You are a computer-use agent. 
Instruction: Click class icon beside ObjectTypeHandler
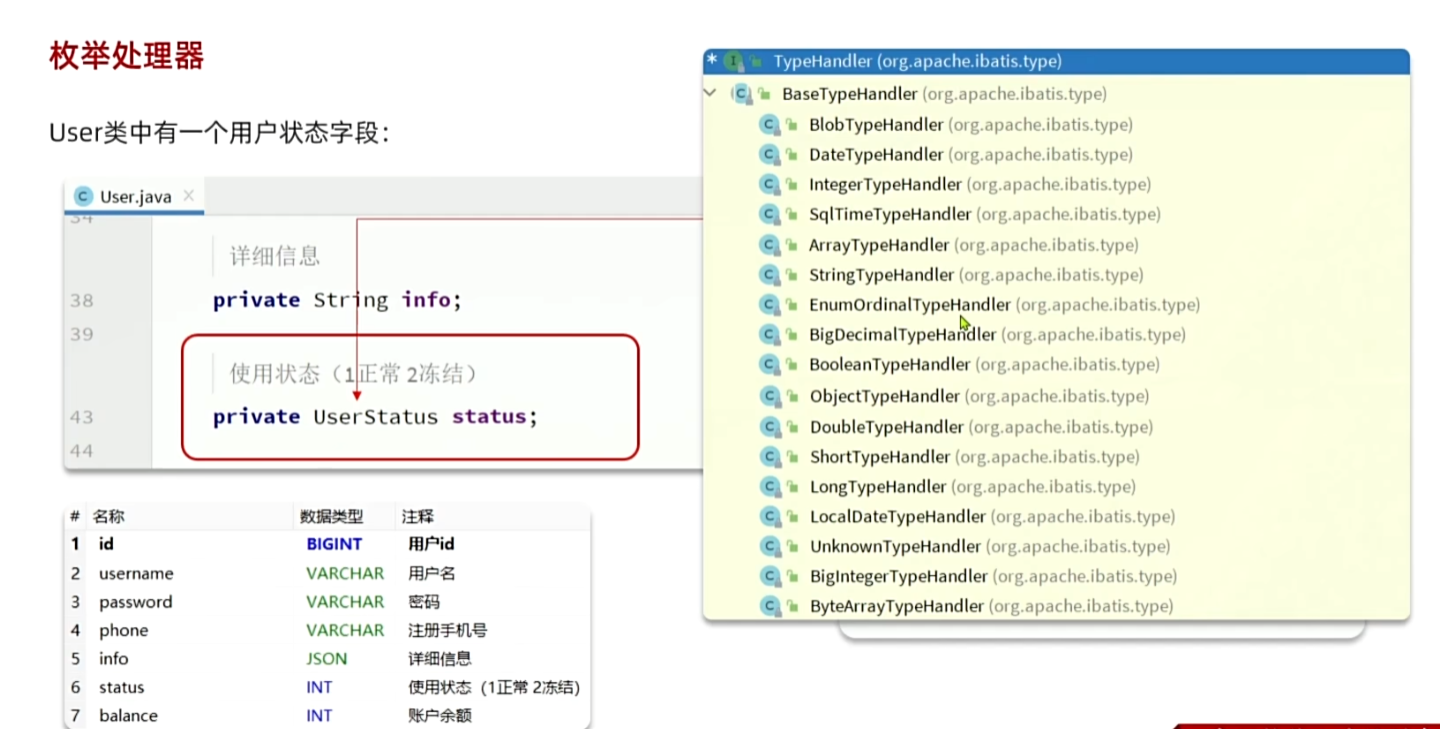click(x=769, y=397)
